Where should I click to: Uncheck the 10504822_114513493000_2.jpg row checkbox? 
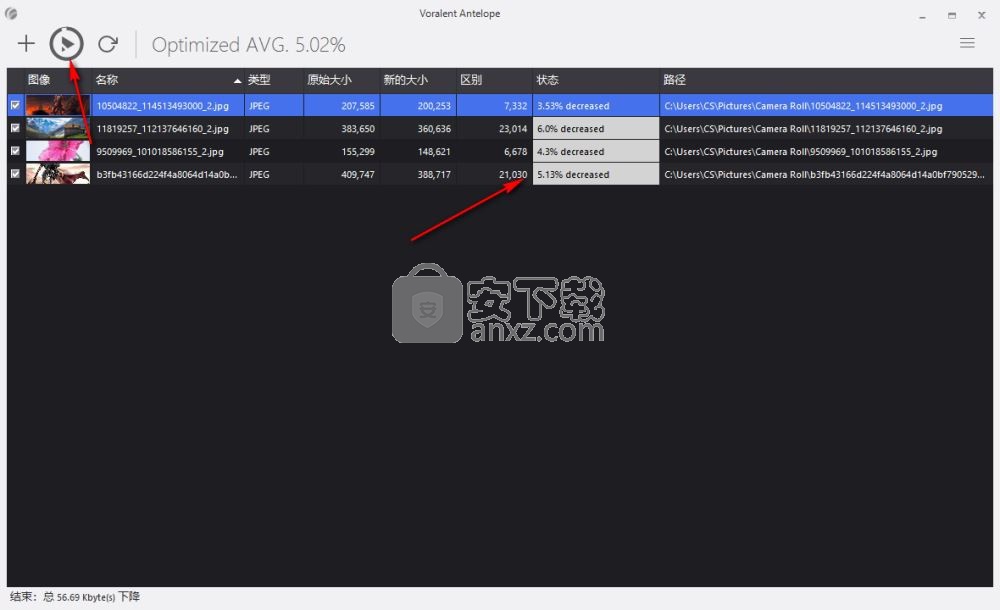(x=15, y=105)
